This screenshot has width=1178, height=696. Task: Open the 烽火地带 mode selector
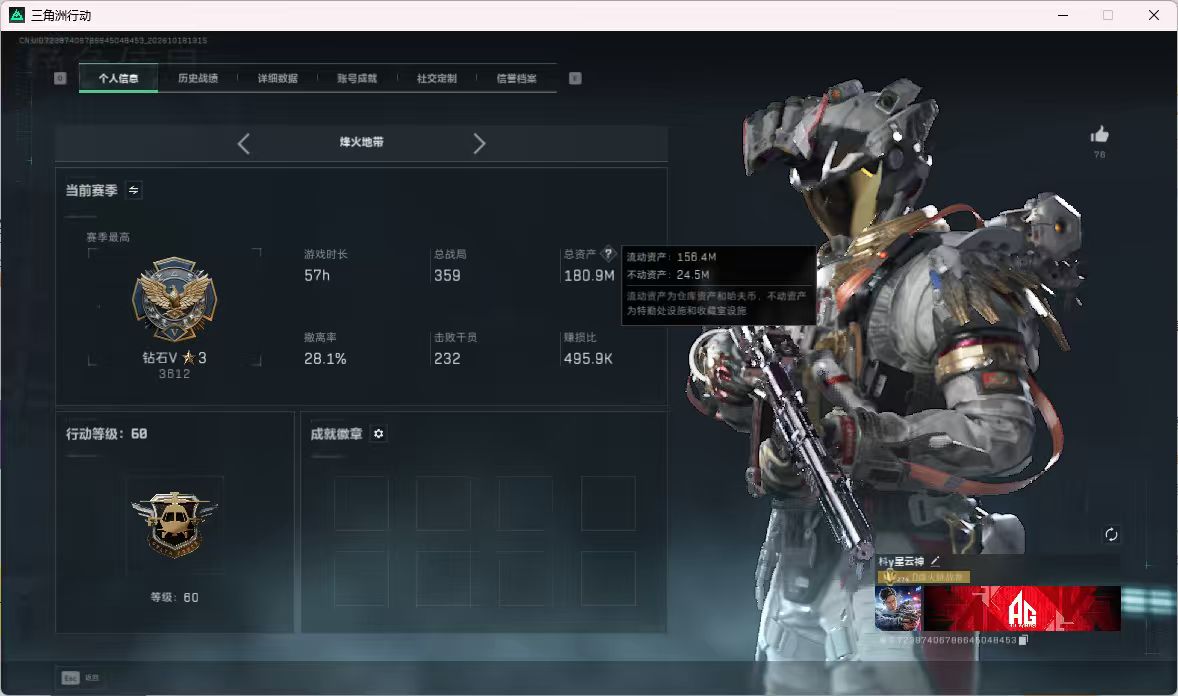(x=361, y=142)
